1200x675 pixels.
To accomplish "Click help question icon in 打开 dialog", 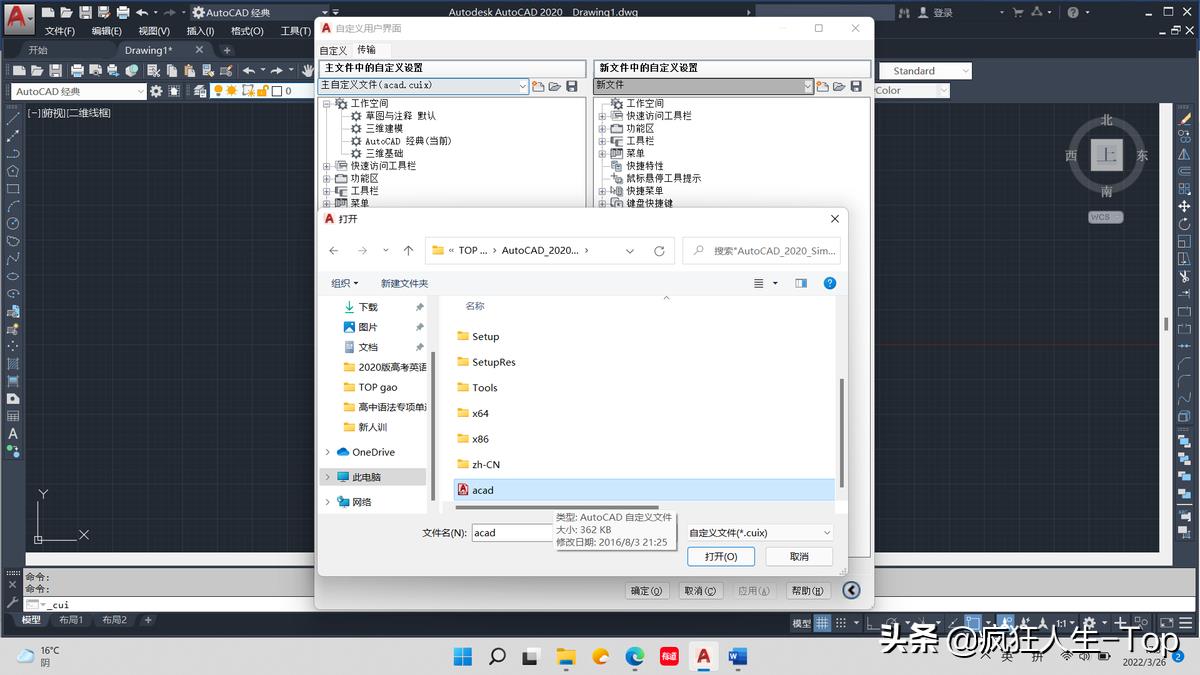I will coord(829,283).
